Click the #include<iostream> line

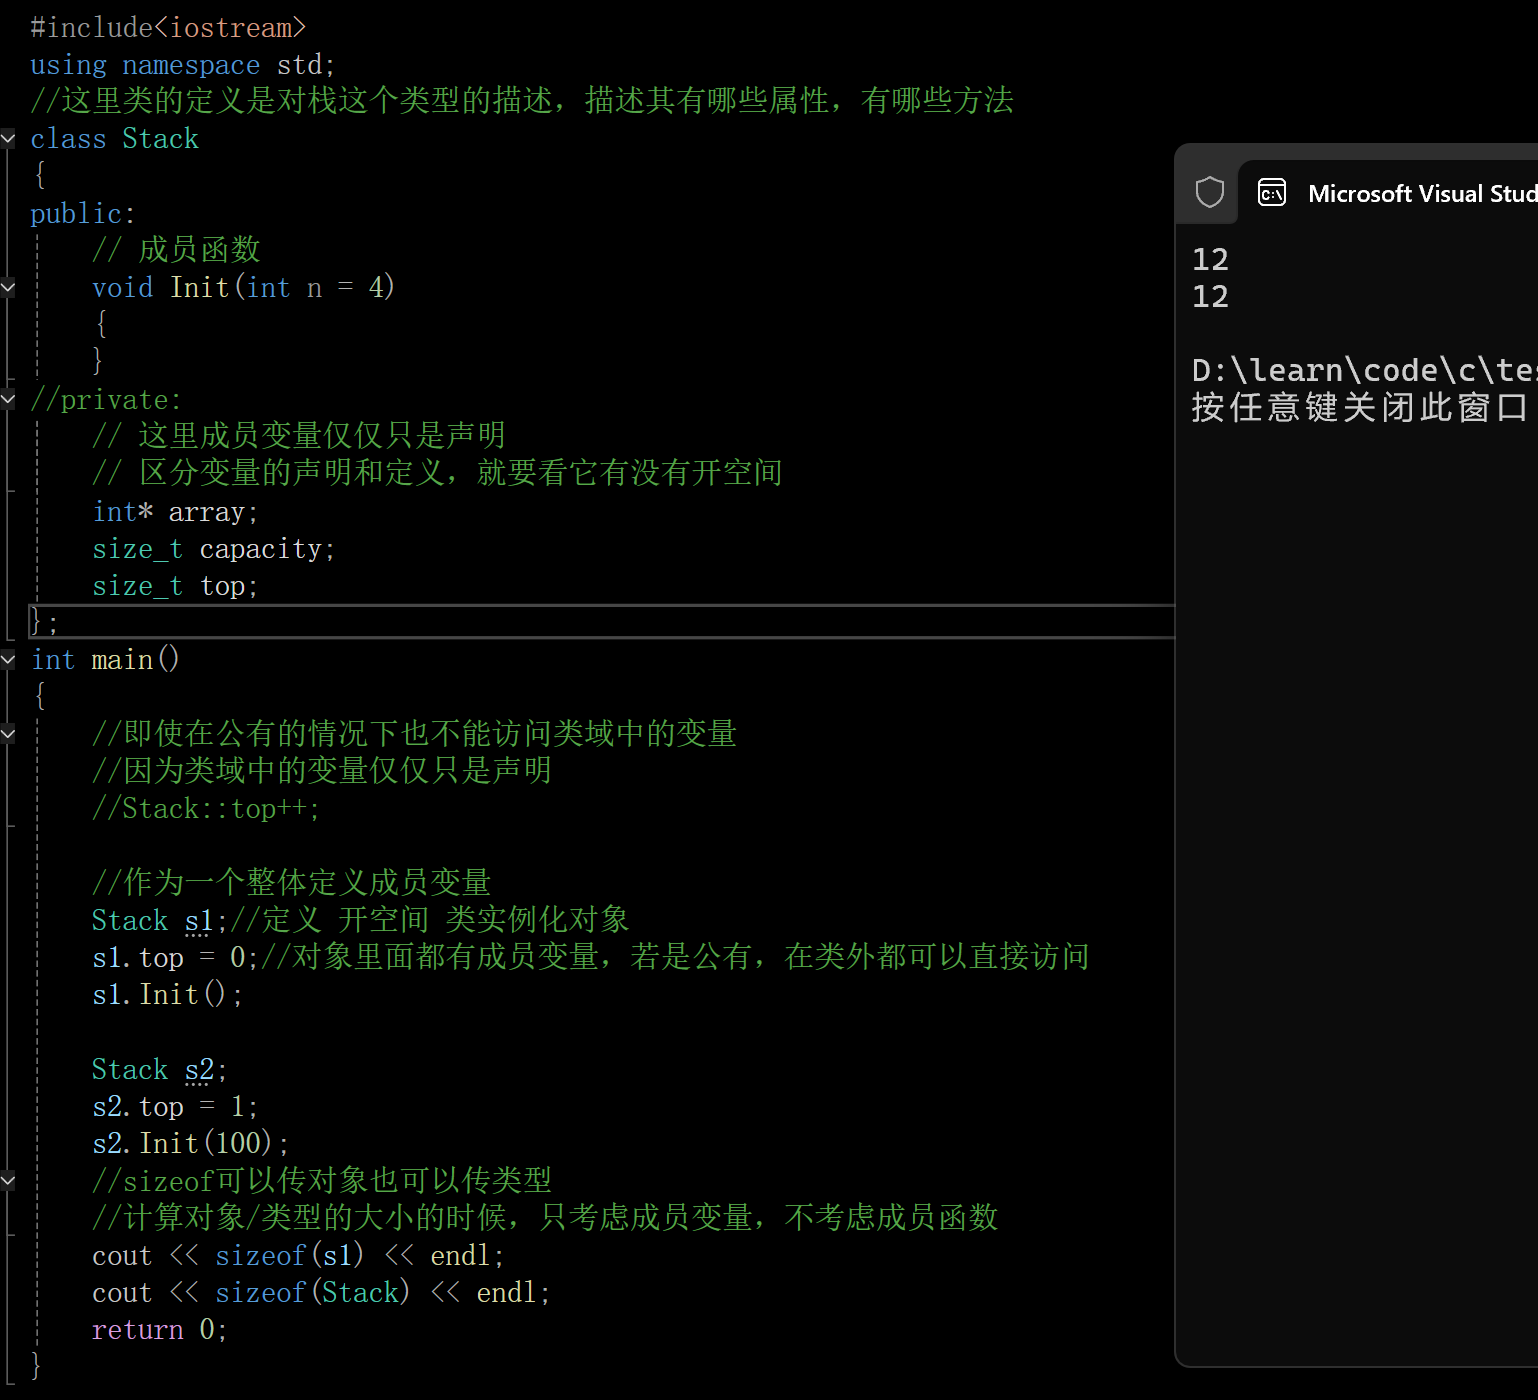pyautogui.click(x=168, y=28)
